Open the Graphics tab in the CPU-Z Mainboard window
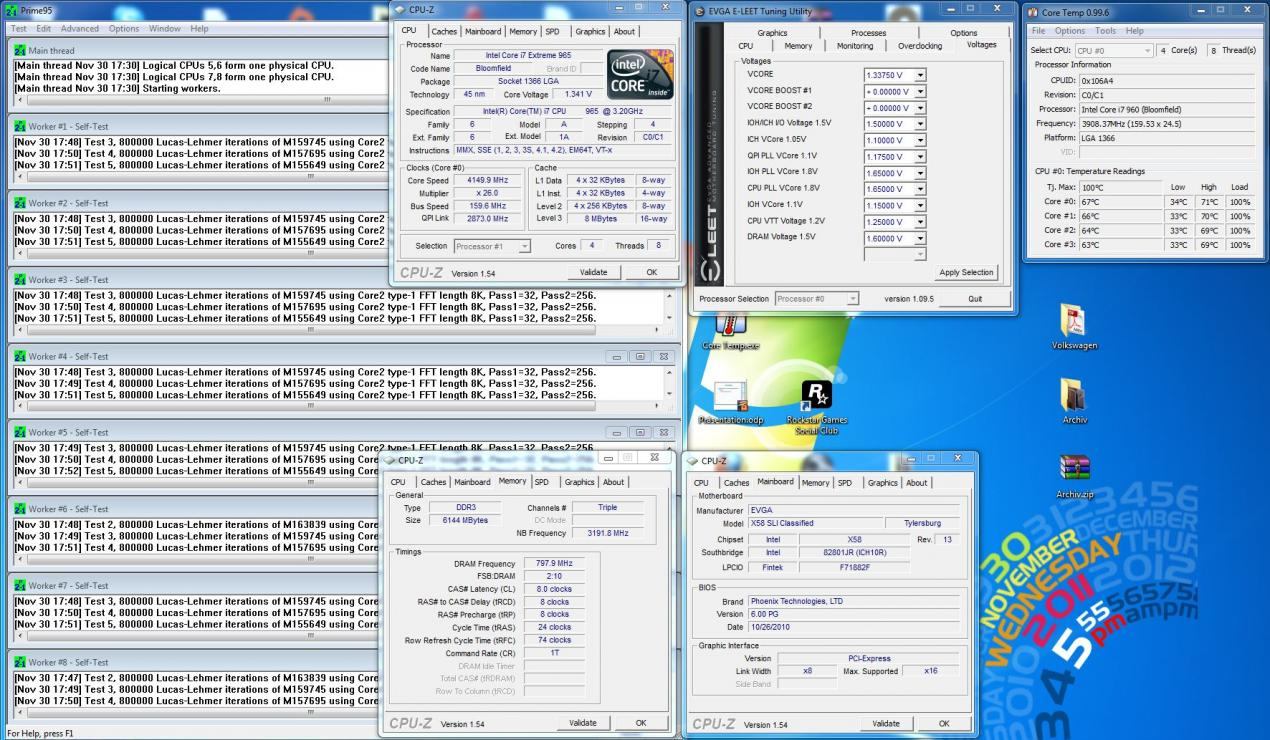Viewport: 1270px width, 740px height. [882, 482]
